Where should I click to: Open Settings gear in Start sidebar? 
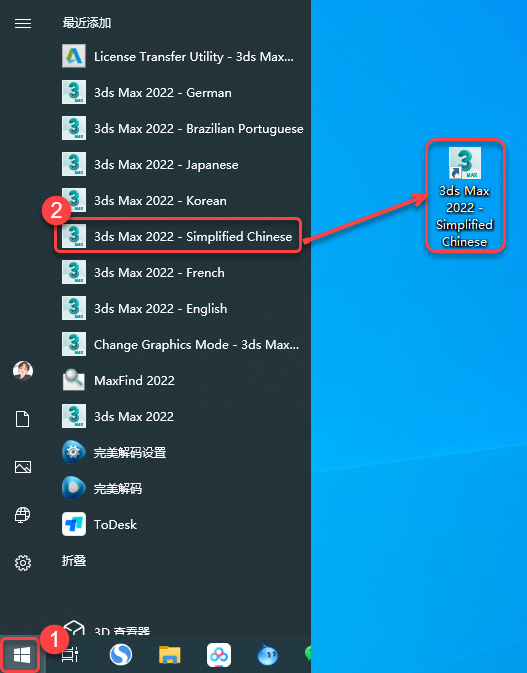23,562
